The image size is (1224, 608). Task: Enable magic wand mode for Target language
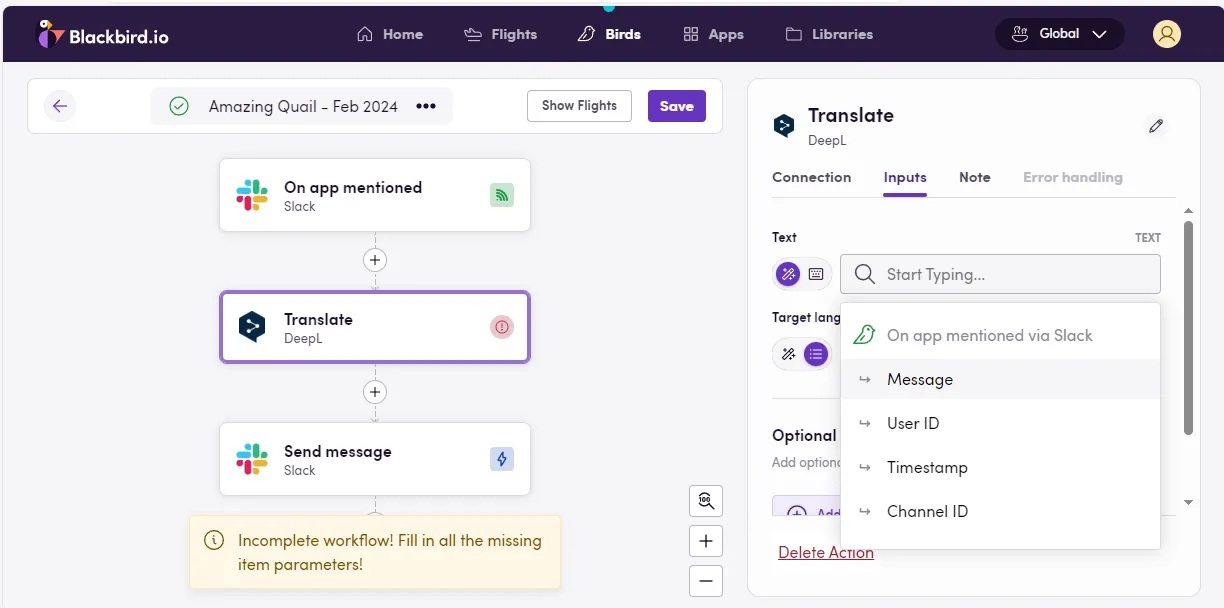(788, 353)
